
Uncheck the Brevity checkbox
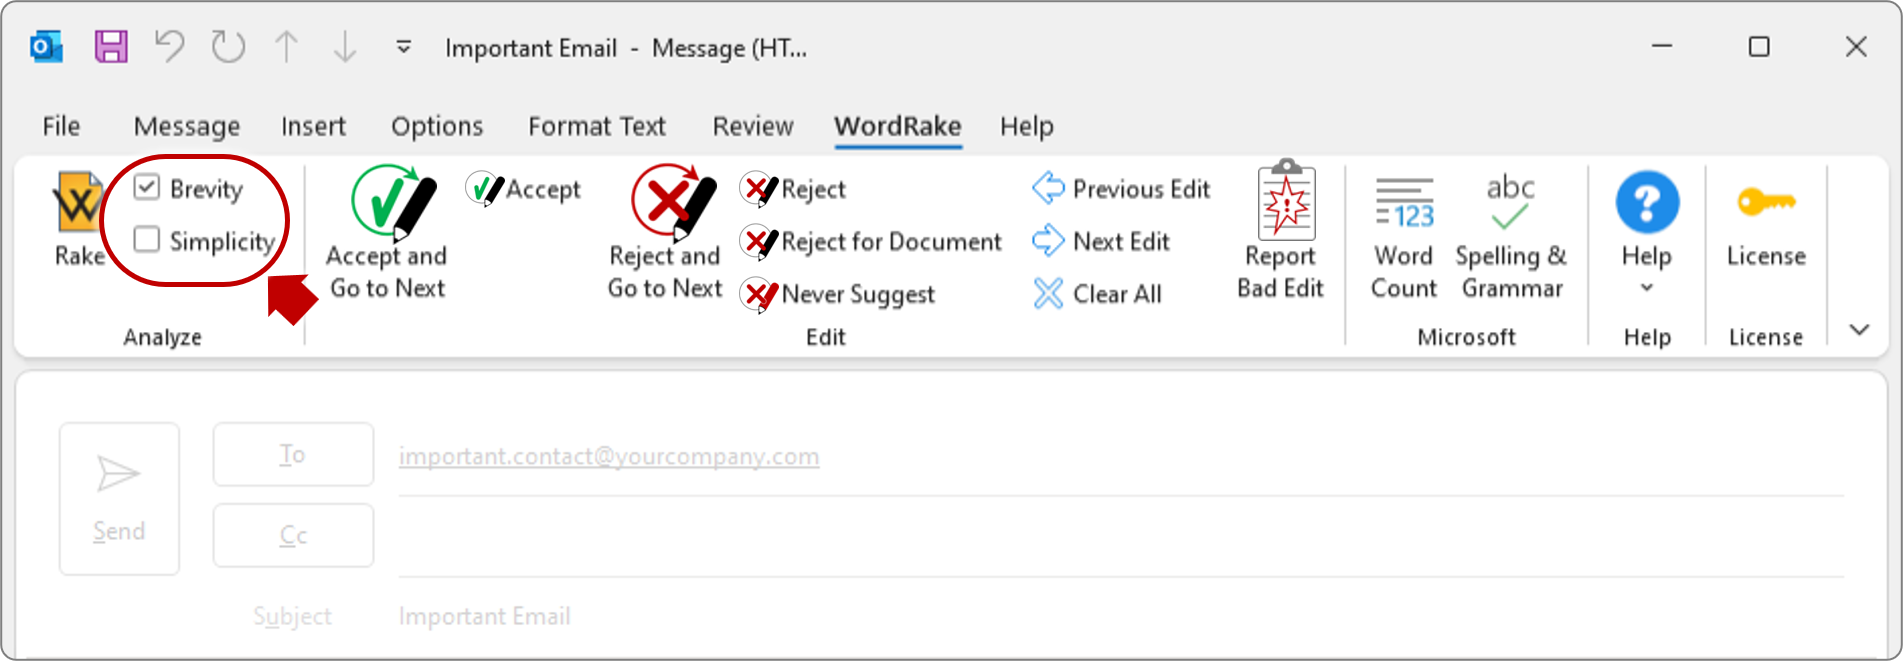(147, 188)
